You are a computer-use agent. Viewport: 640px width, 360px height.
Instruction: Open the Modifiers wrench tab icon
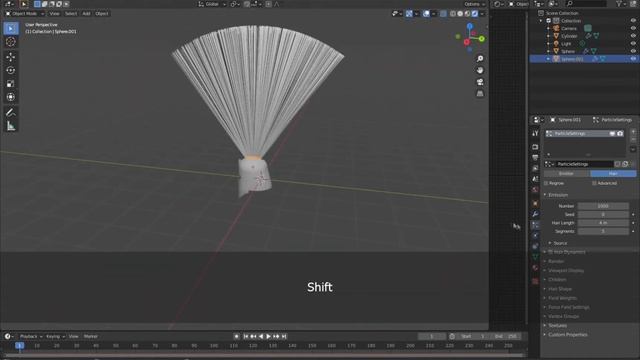(x=535, y=214)
